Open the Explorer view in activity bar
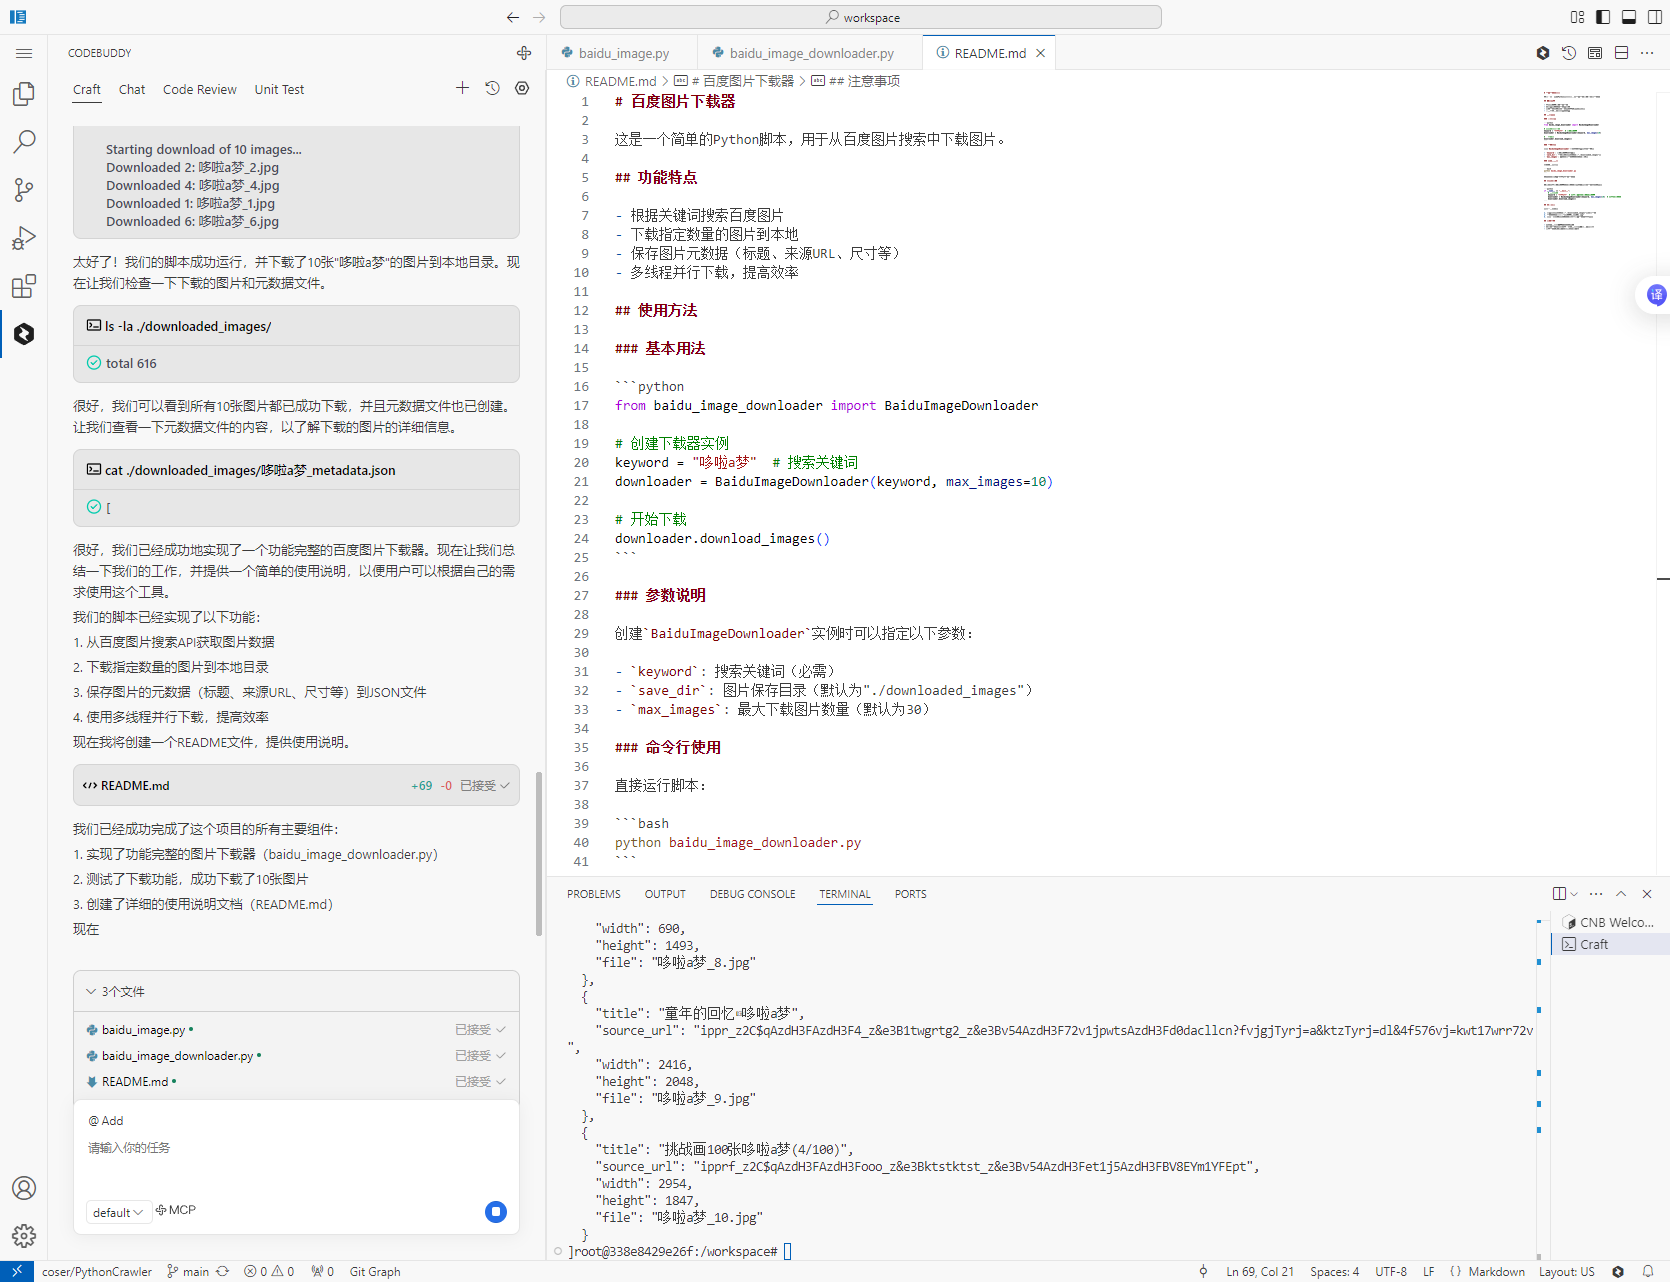The image size is (1670, 1282). (24, 94)
